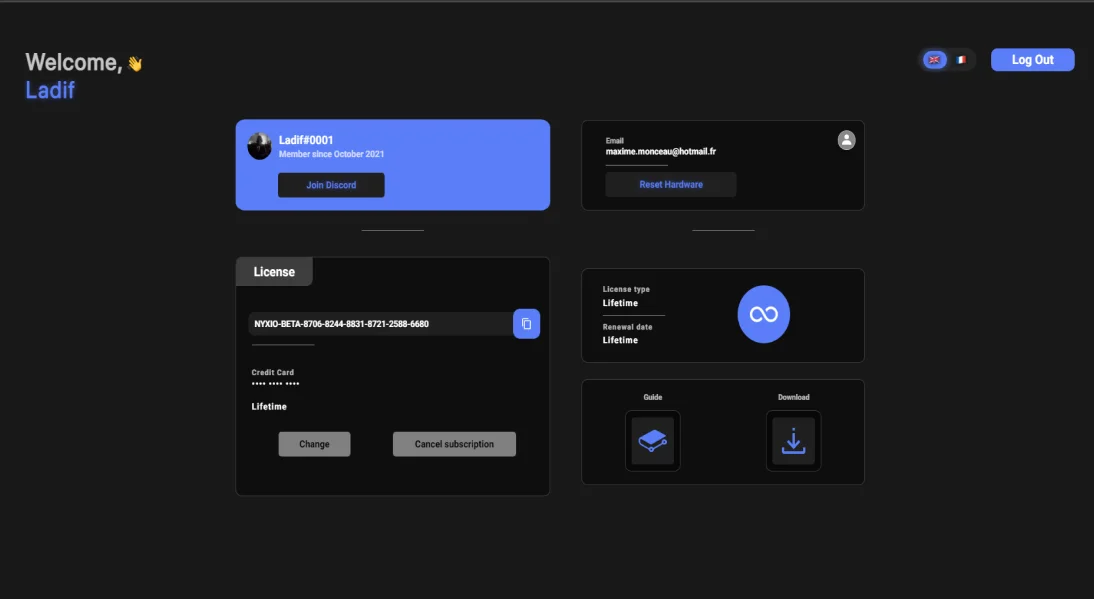Click the 'Email' field label
The image size is (1094, 599).
(x=615, y=141)
